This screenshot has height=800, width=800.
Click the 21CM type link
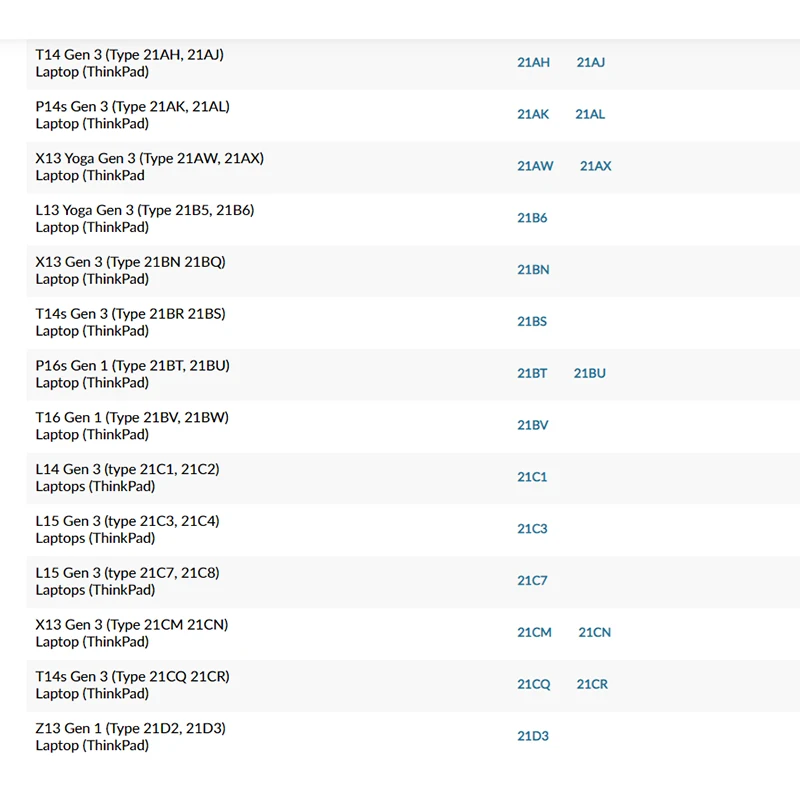coord(534,632)
